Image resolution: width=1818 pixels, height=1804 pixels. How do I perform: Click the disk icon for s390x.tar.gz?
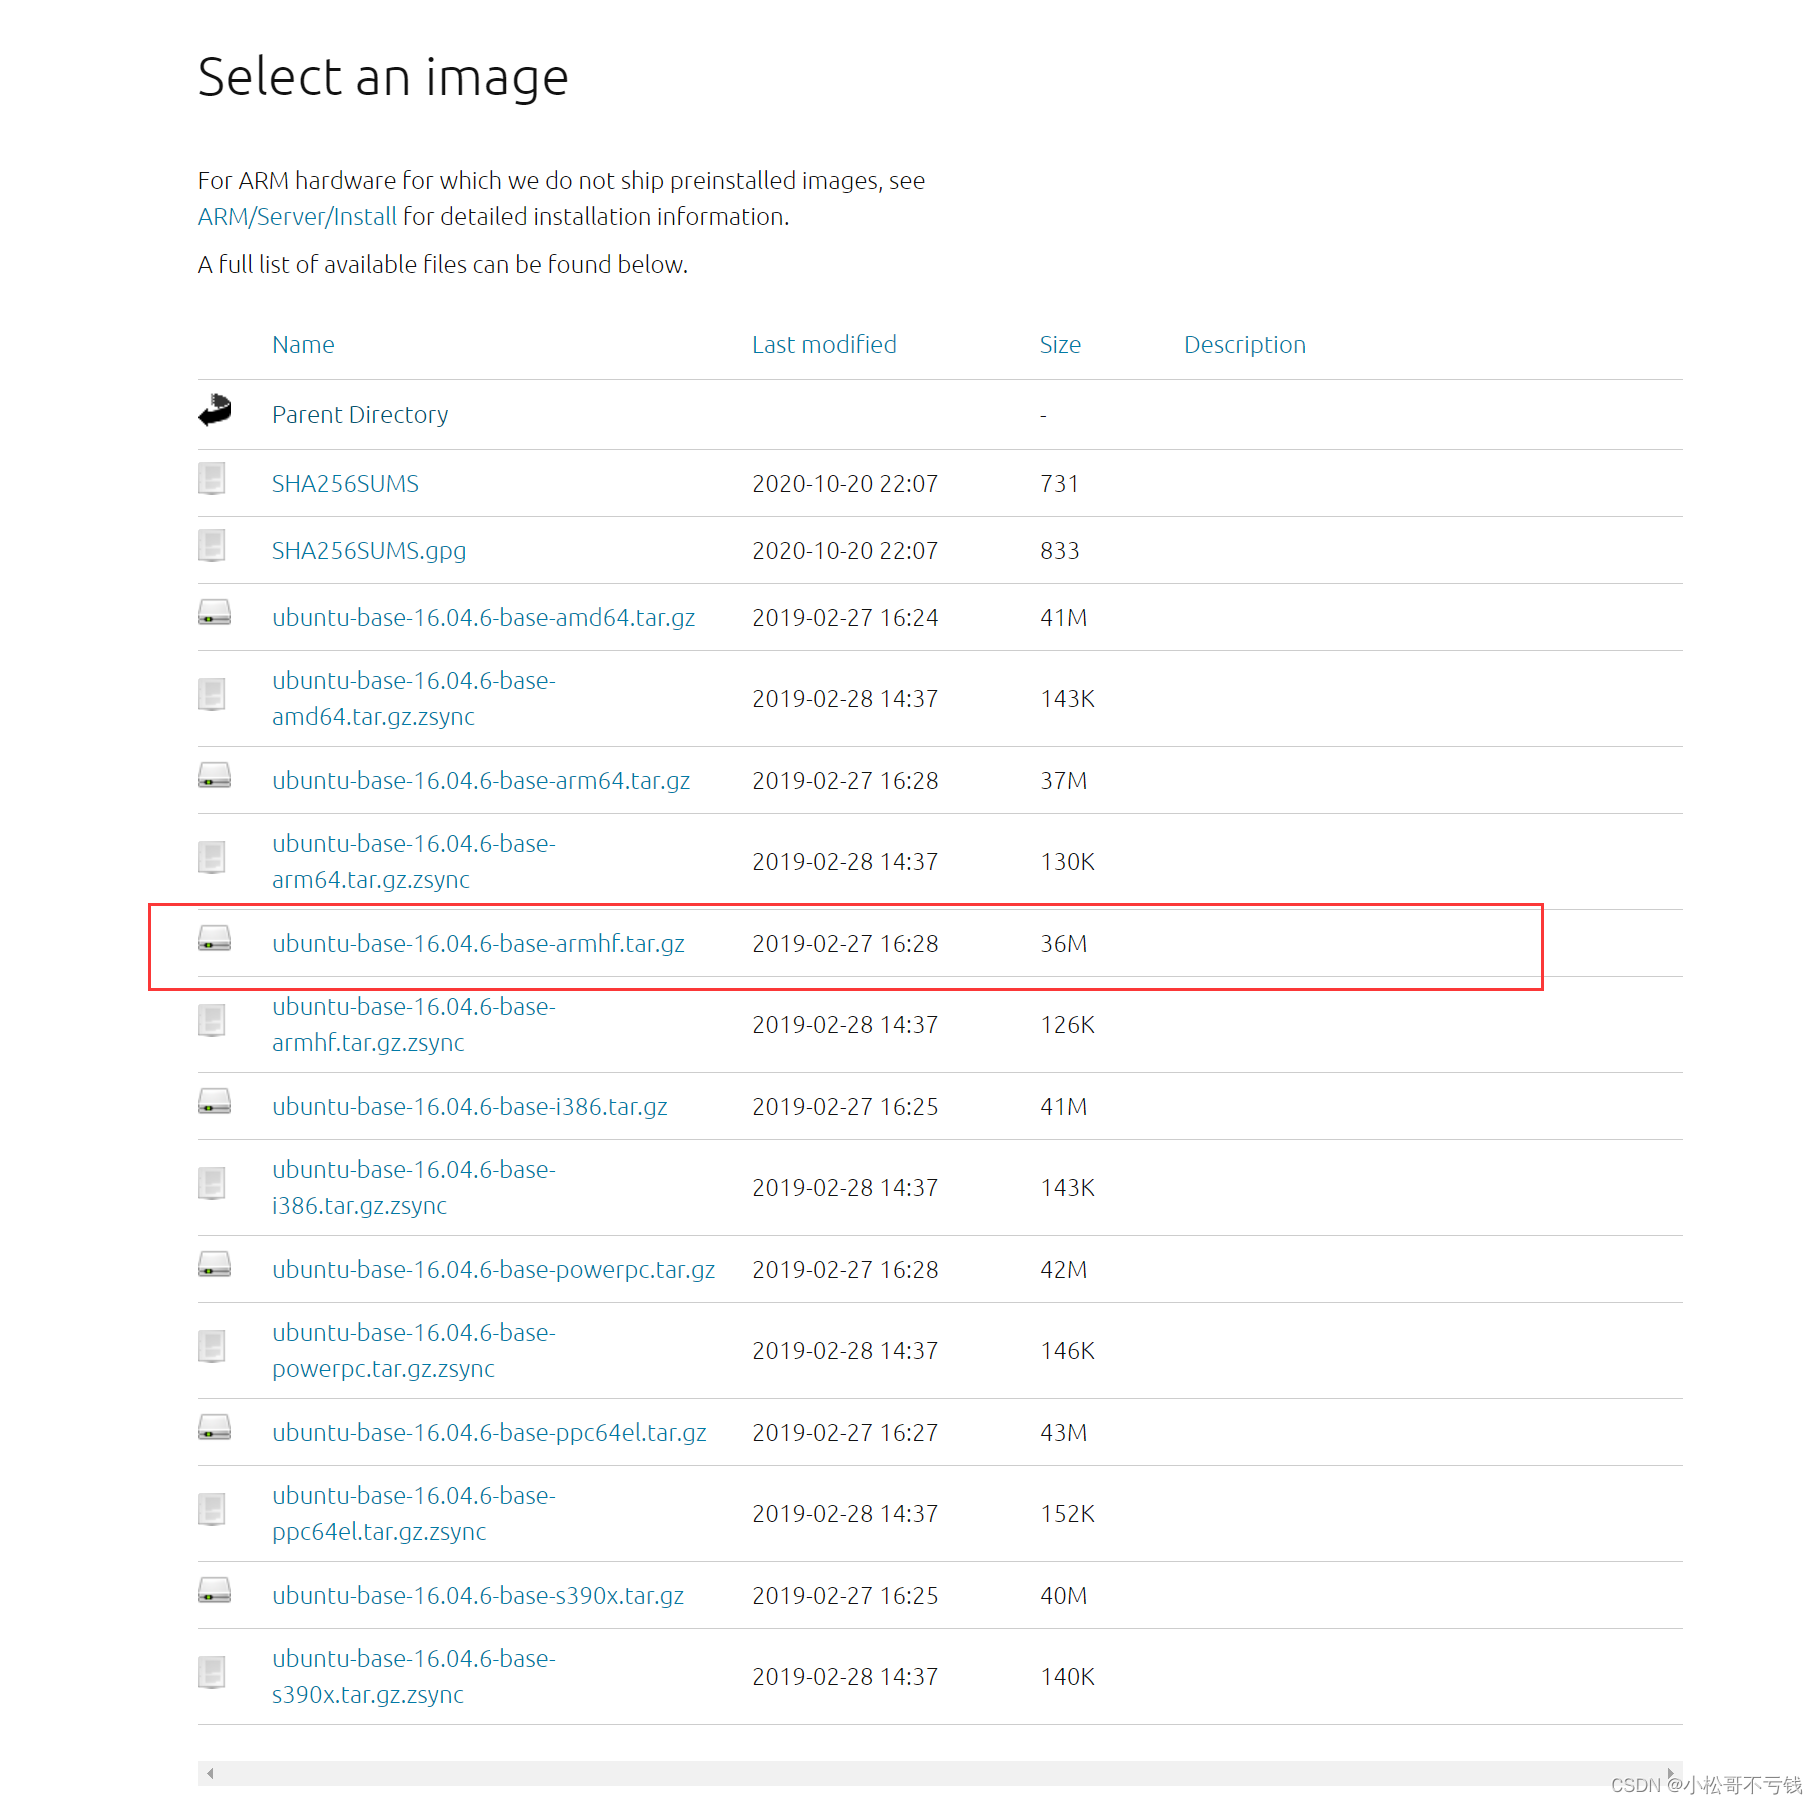[214, 1591]
